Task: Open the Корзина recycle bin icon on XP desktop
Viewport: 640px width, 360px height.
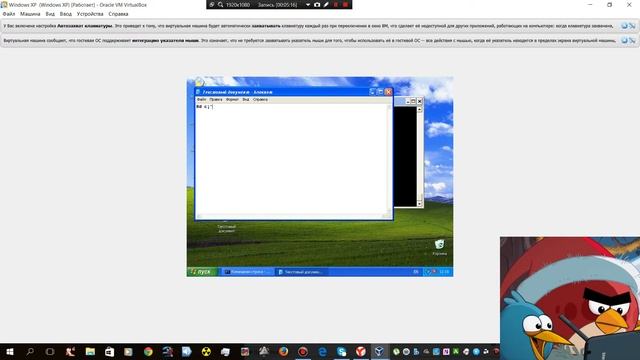Action: pos(440,247)
